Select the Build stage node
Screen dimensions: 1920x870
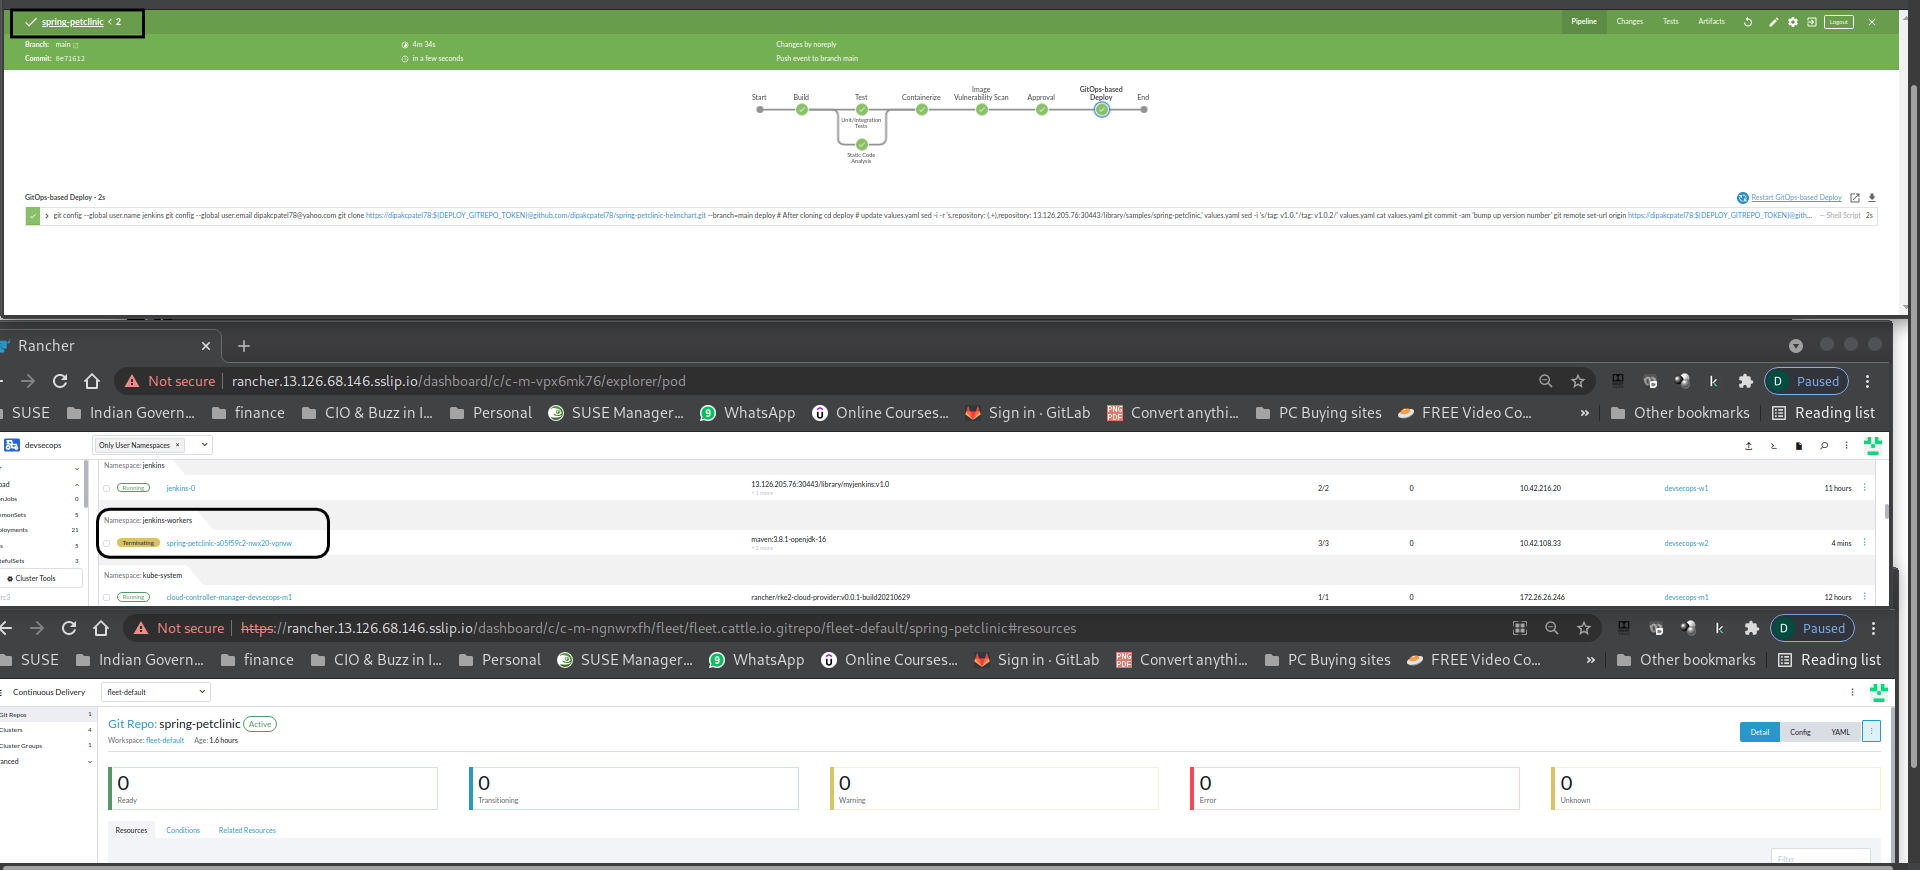pyautogui.click(x=802, y=110)
